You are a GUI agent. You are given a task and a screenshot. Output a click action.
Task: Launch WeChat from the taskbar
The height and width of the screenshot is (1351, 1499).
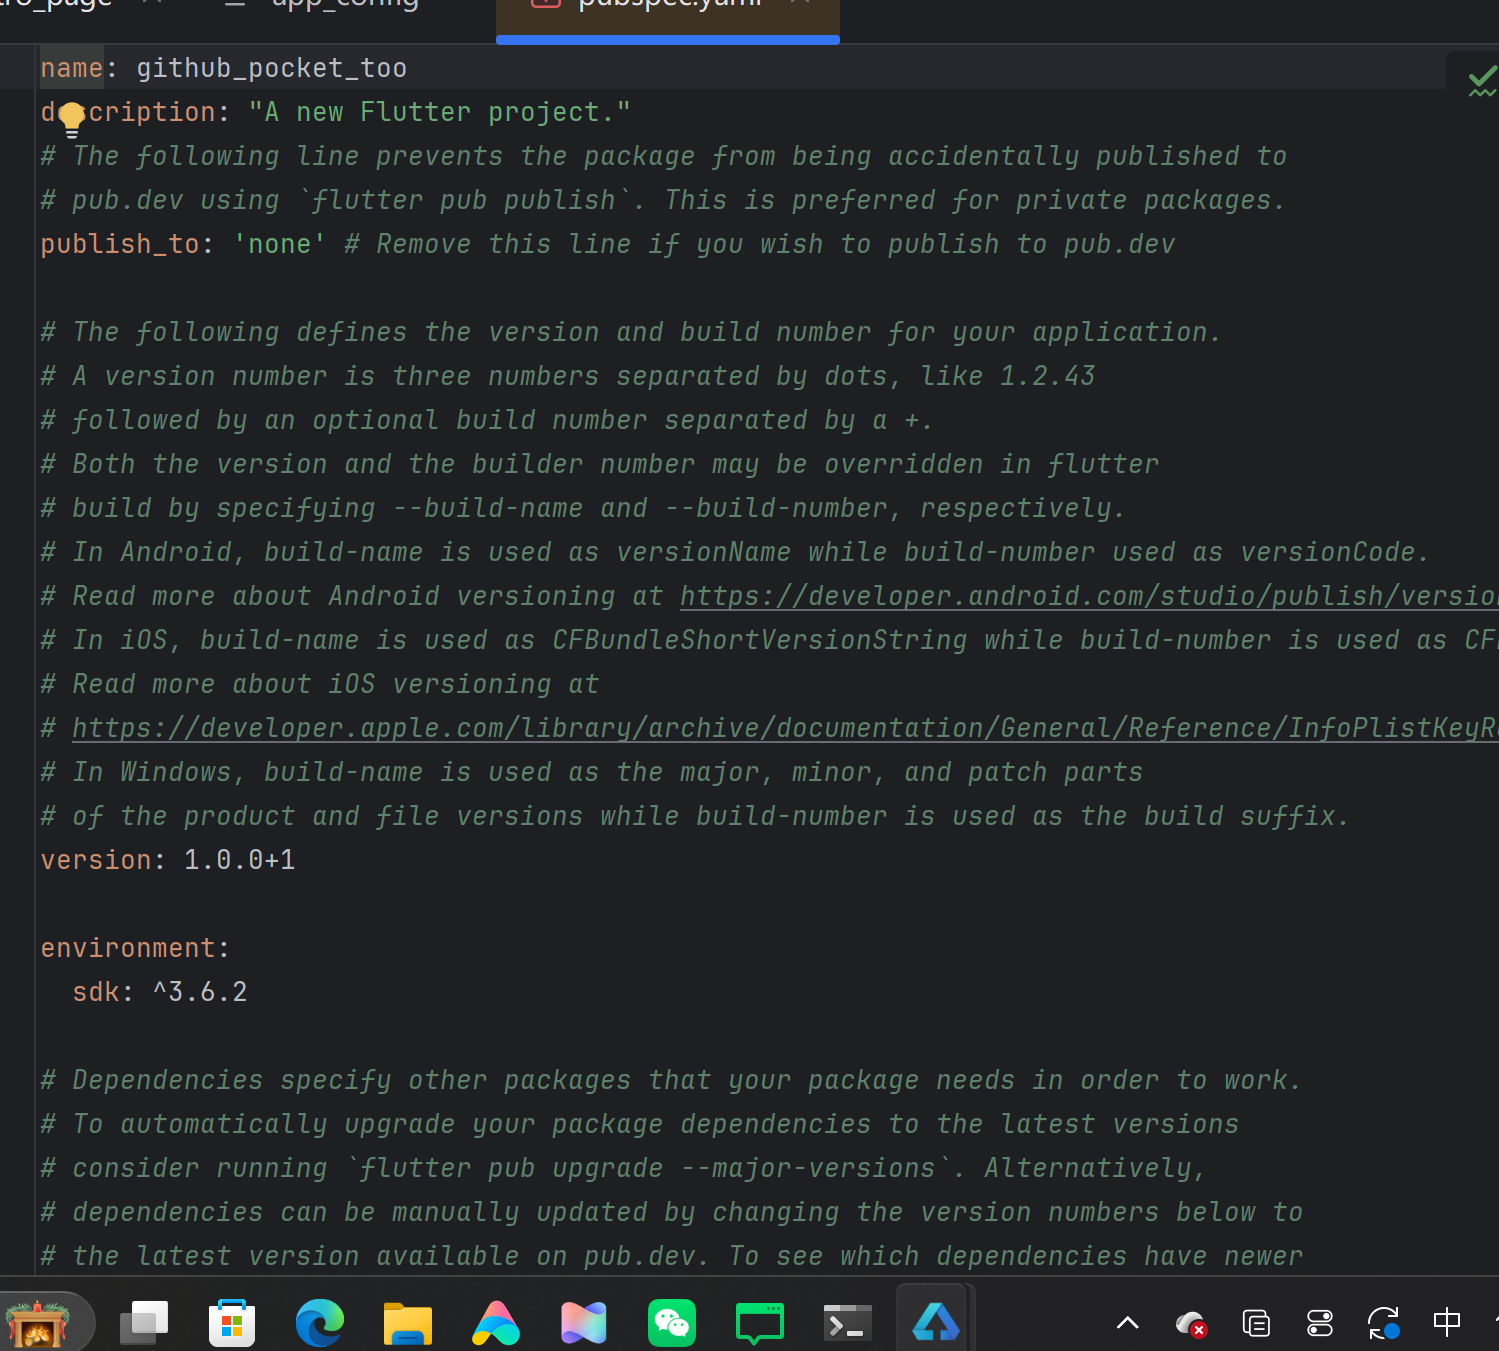[x=671, y=1322]
